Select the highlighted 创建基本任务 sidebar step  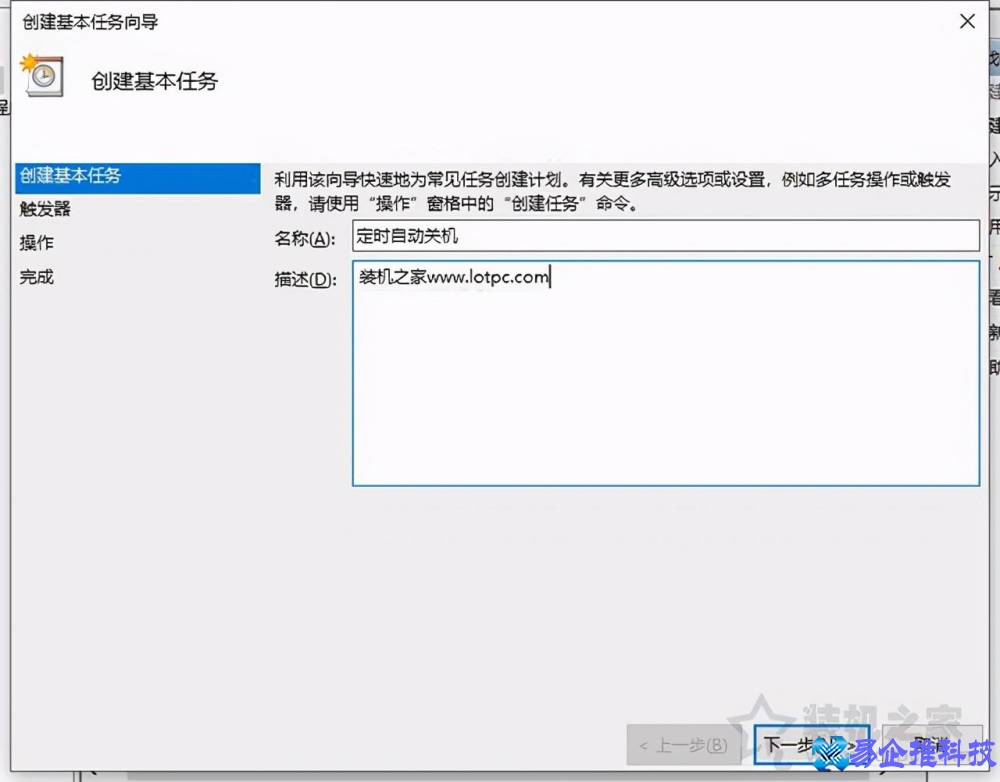(70, 178)
